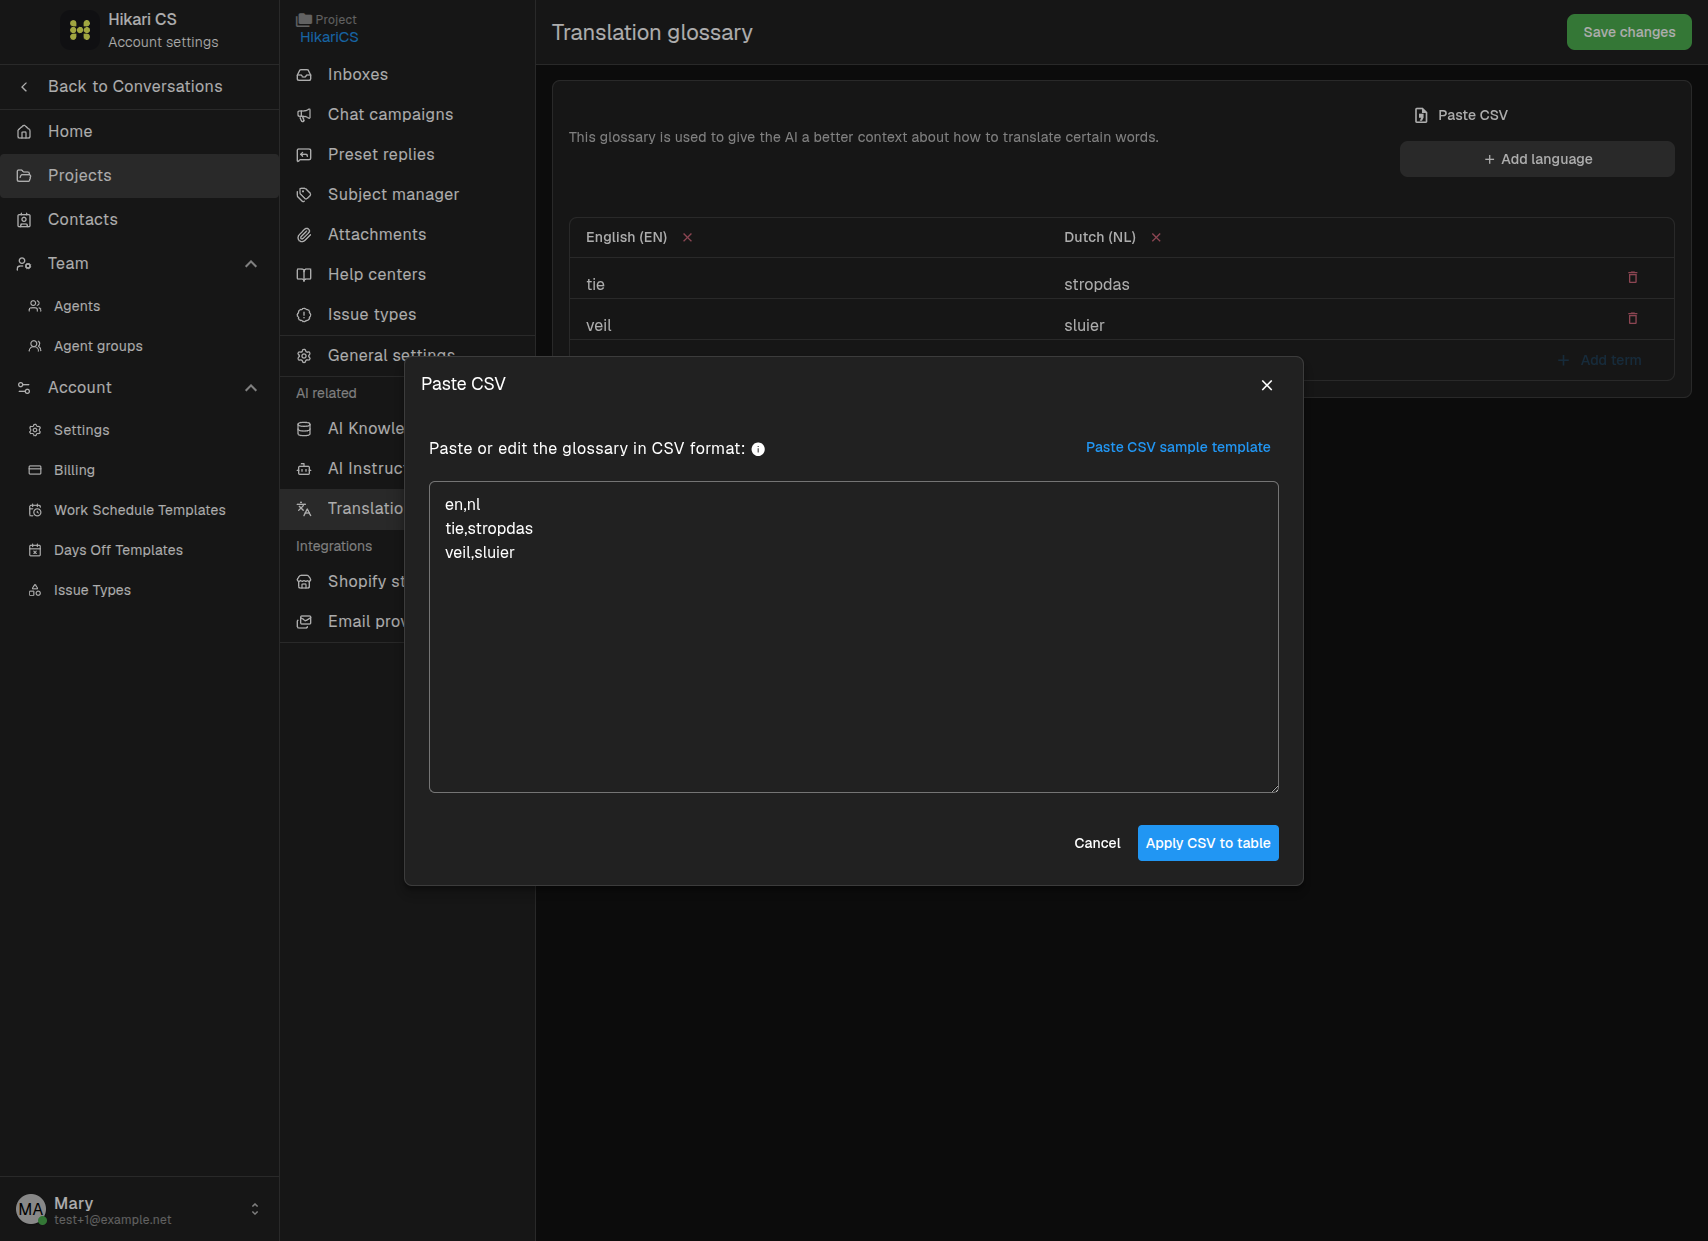This screenshot has width=1708, height=1241.
Task: Delete the 'tie' glossary term row
Action: [x=1633, y=277]
